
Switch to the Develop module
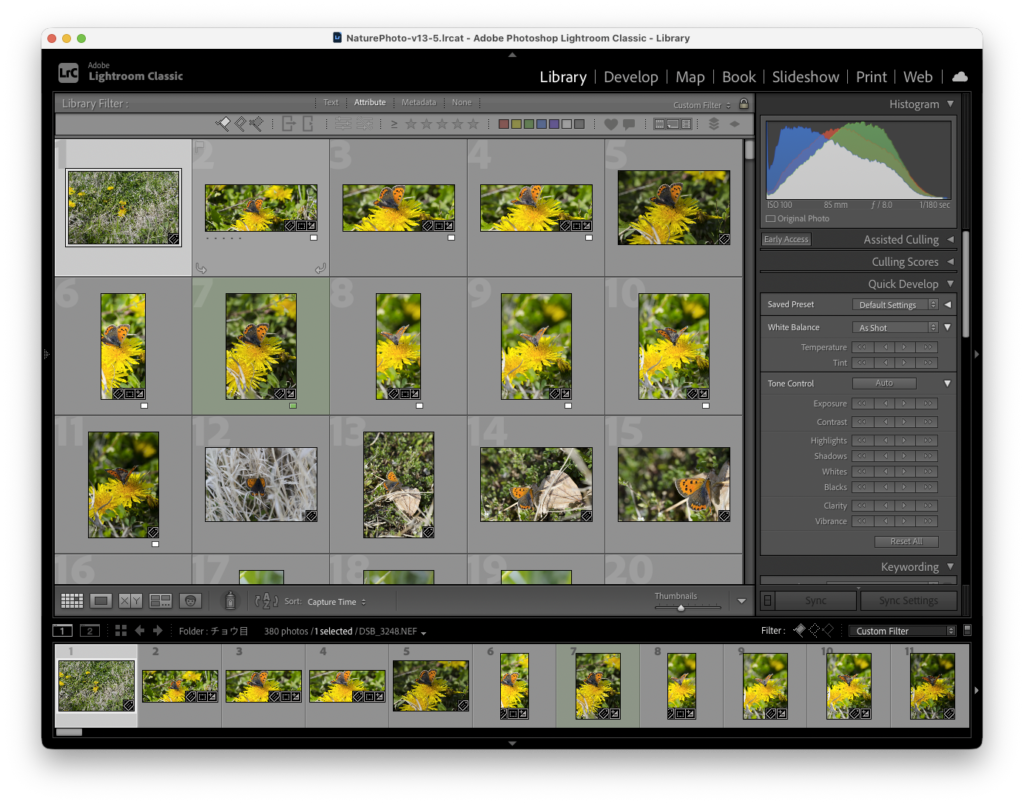coord(631,77)
